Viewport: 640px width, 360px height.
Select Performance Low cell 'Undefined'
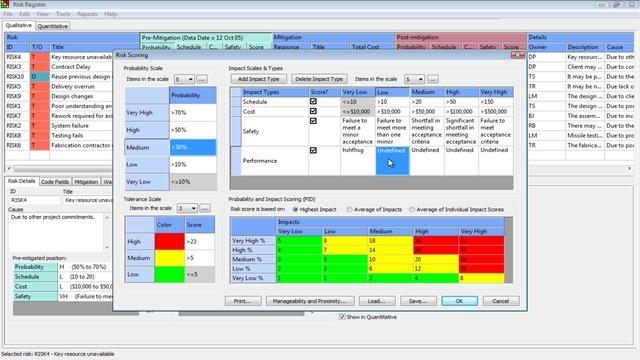pos(392,161)
